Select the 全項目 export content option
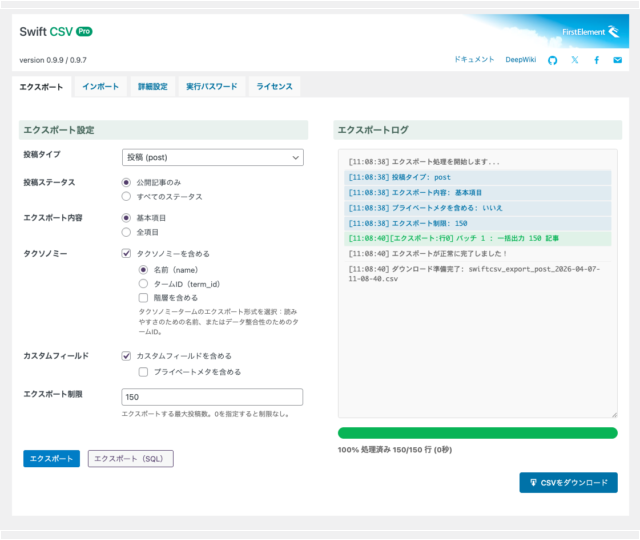640x540 pixels. coord(126,232)
